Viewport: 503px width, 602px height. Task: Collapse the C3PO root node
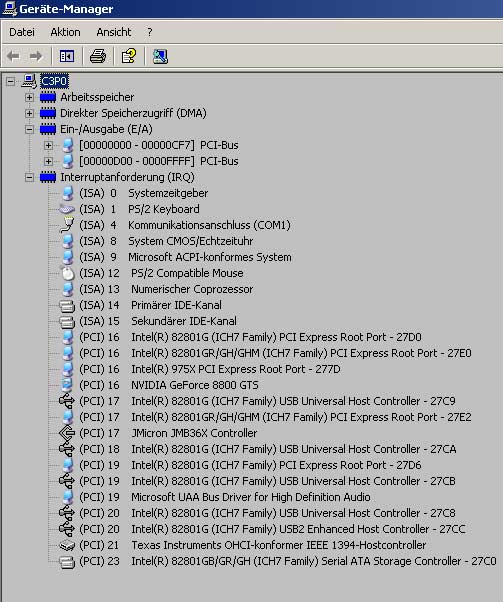pos(11,81)
